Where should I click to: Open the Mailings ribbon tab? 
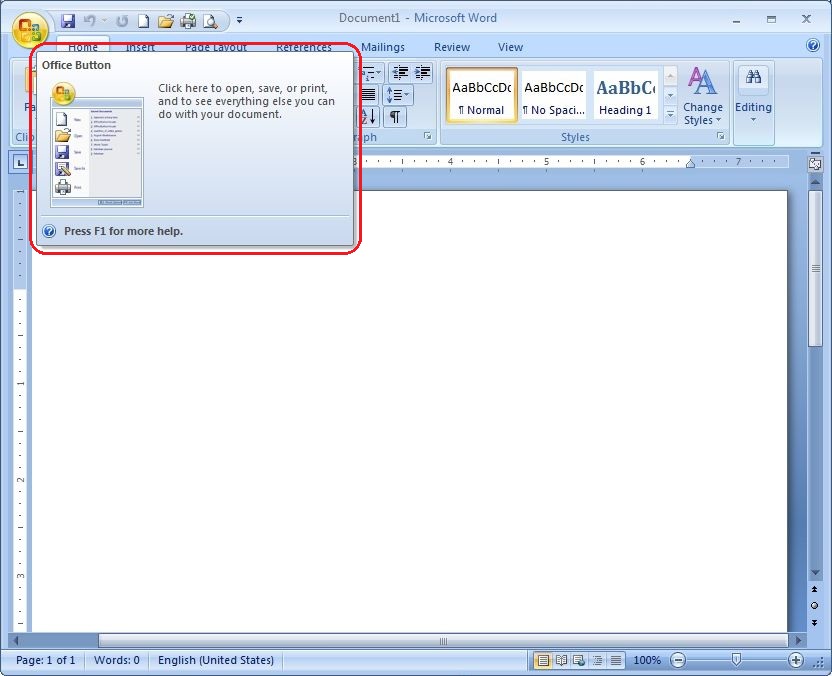pos(383,47)
